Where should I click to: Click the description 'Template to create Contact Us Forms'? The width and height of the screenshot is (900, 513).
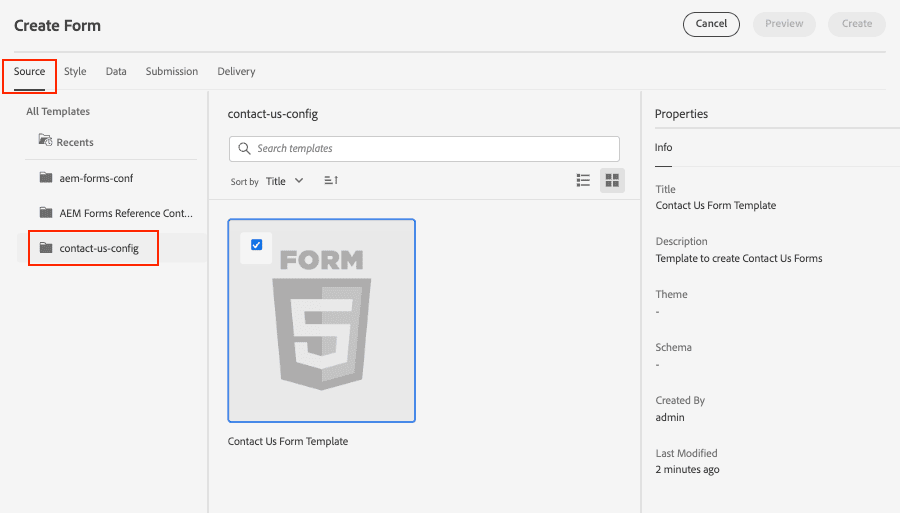739,258
